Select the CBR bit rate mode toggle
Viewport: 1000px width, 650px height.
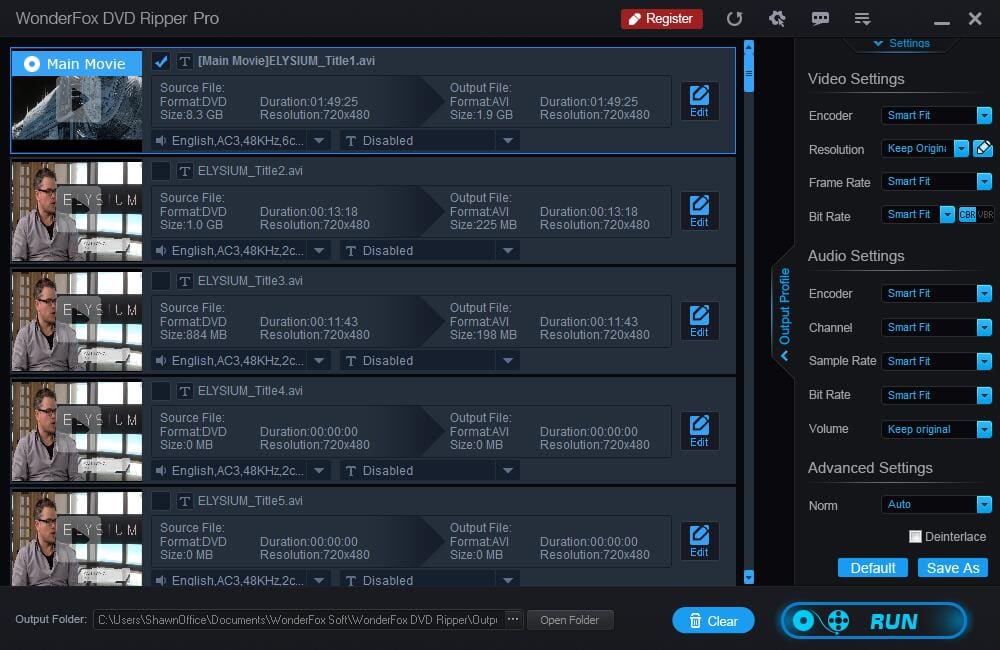pos(967,215)
